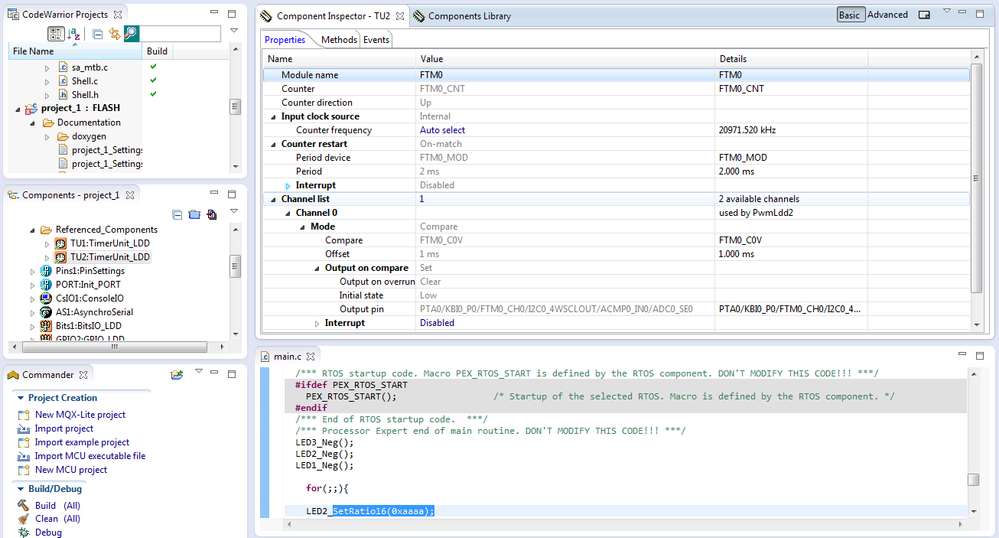
Task: Click the Build (All) hammer icon
Action: tap(23, 506)
